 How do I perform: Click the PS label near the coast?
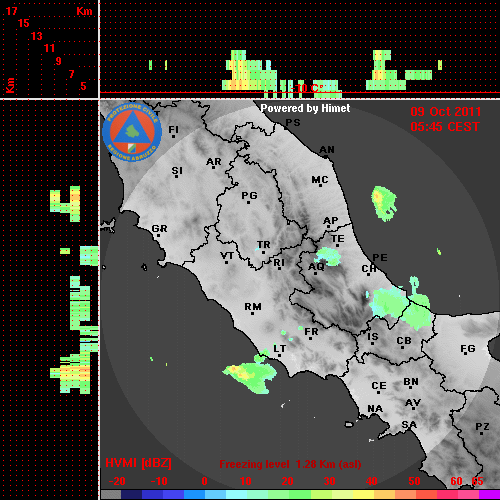point(293,123)
